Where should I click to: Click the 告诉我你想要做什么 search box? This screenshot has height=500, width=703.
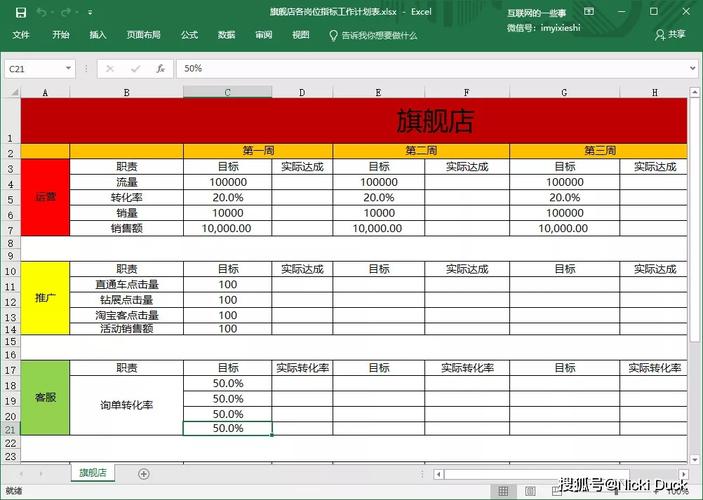click(373, 35)
